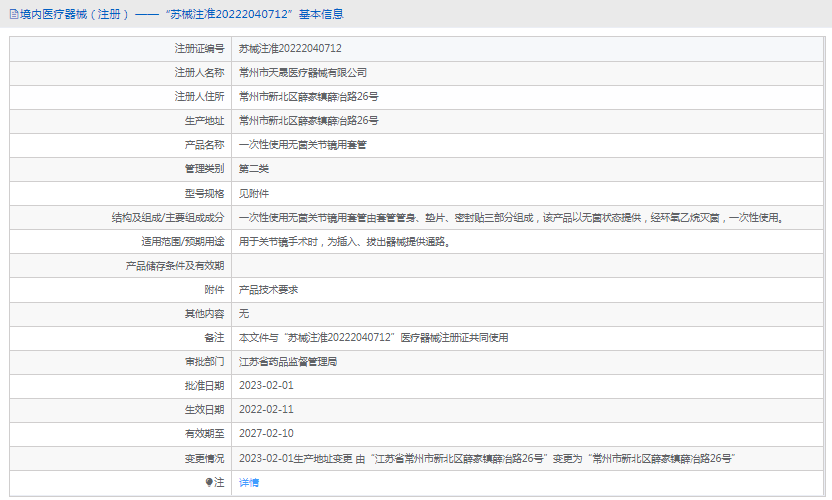The width and height of the screenshot is (832, 500).
Task: Click the 管理类别 label
Action: coord(204,169)
